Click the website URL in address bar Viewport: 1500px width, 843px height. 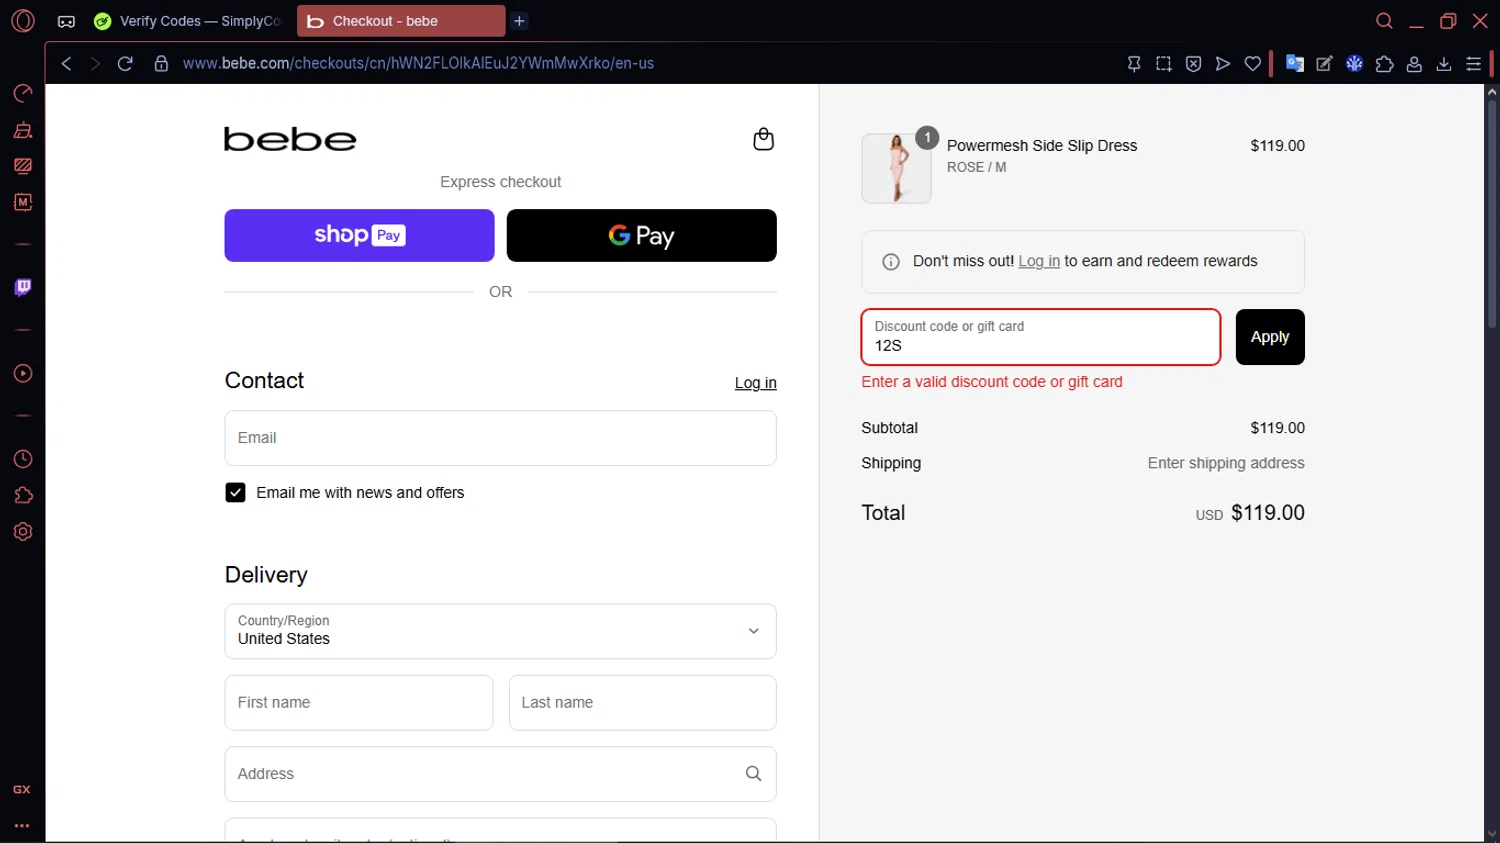[x=418, y=64]
